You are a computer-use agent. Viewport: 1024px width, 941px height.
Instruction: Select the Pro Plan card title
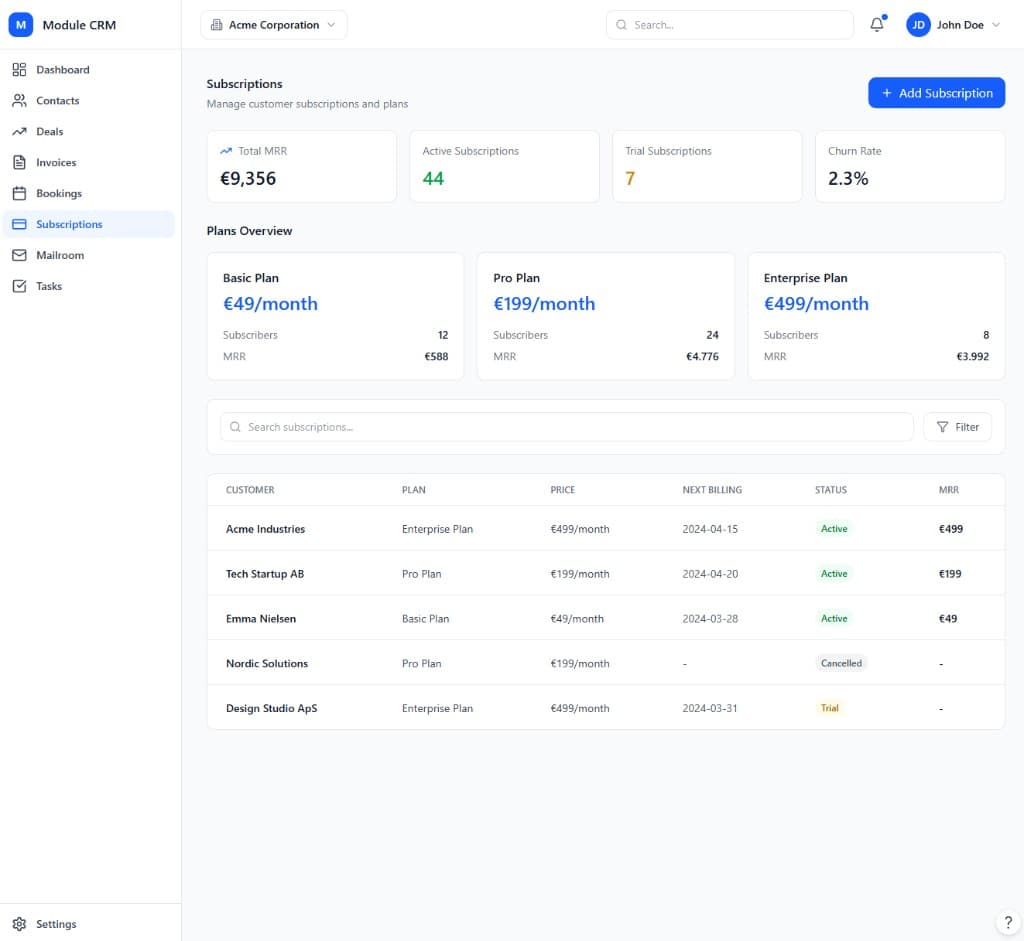[517, 278]
